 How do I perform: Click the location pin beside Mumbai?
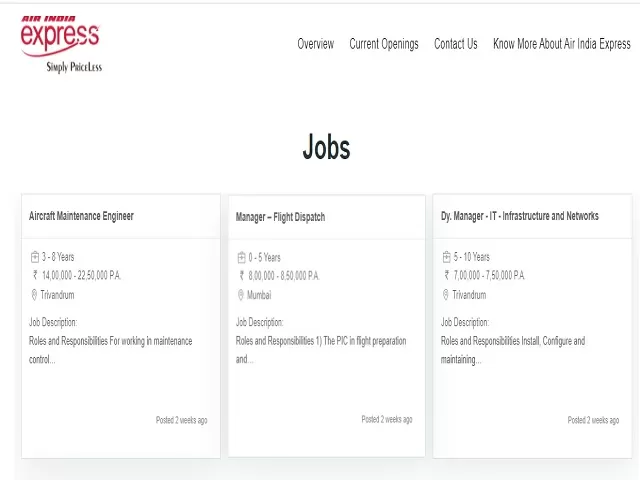[x=241, y=295]
